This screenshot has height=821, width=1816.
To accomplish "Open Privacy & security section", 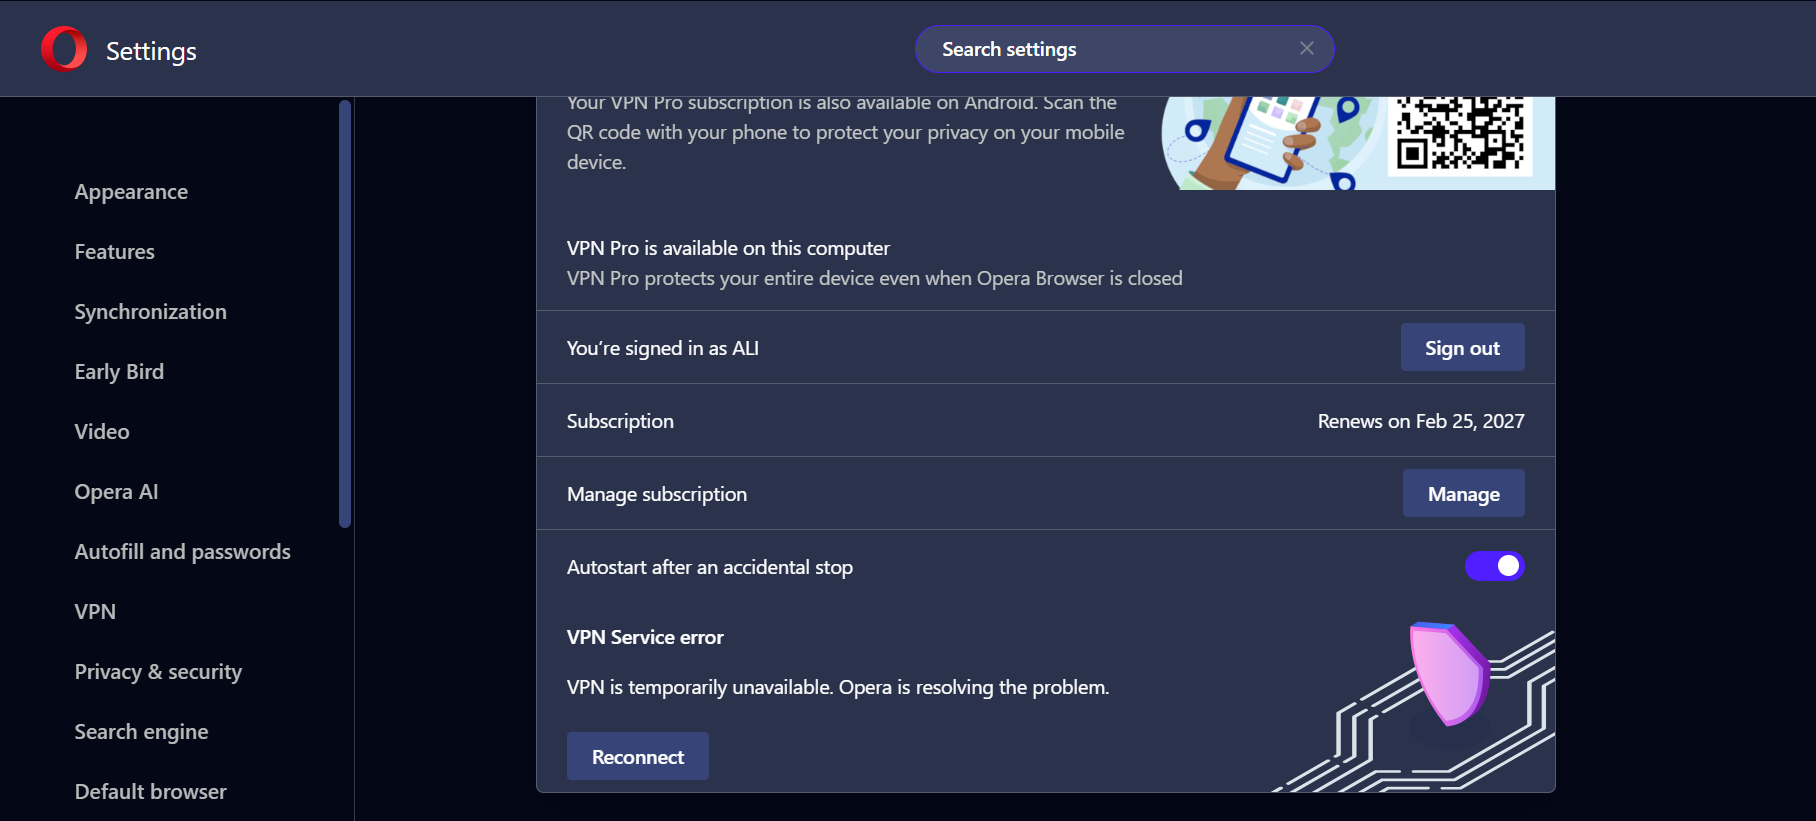I will 158,672.
